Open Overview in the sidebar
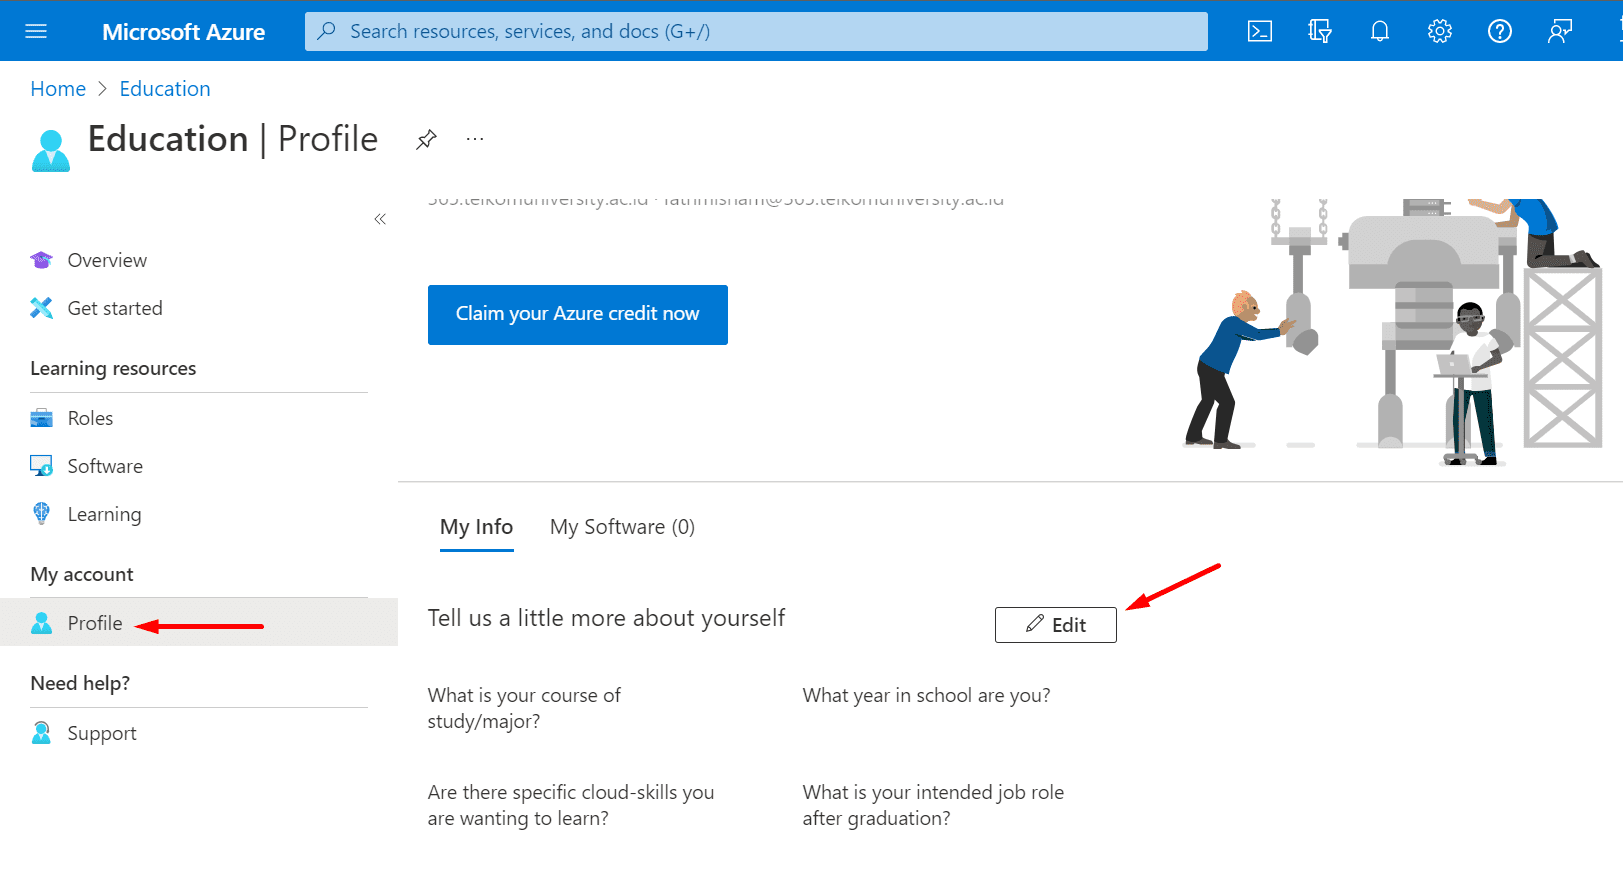The width and height of the screenshot is (1623, 887). (107, 260)
